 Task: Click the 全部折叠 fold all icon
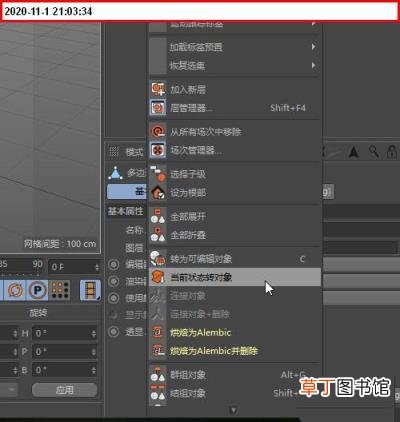coord(158,235)
